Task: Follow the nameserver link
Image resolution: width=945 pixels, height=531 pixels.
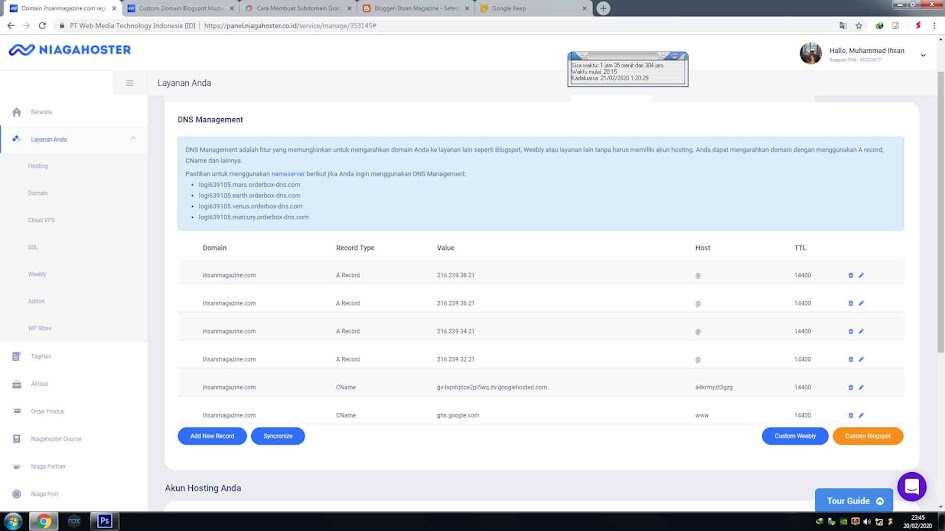Action: (288, 174)
